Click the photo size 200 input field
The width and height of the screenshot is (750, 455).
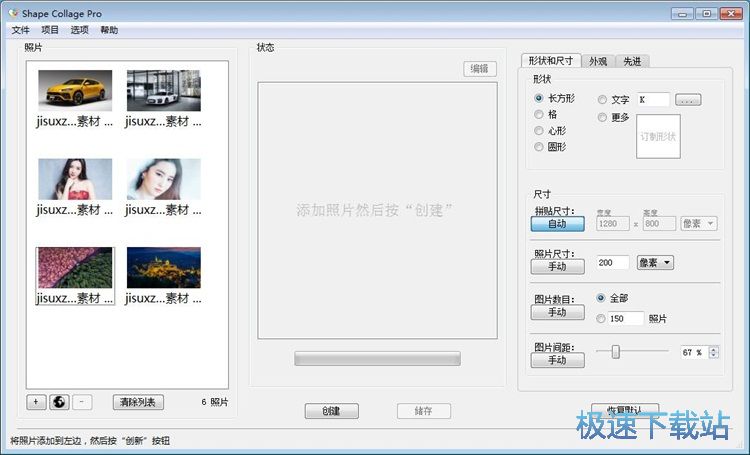point(612,263)
